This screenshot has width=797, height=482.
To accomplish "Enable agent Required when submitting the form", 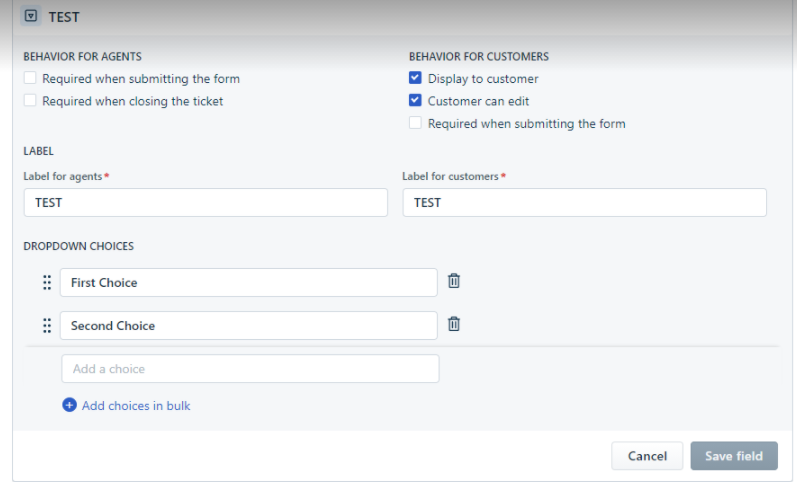I will [30, 78].
